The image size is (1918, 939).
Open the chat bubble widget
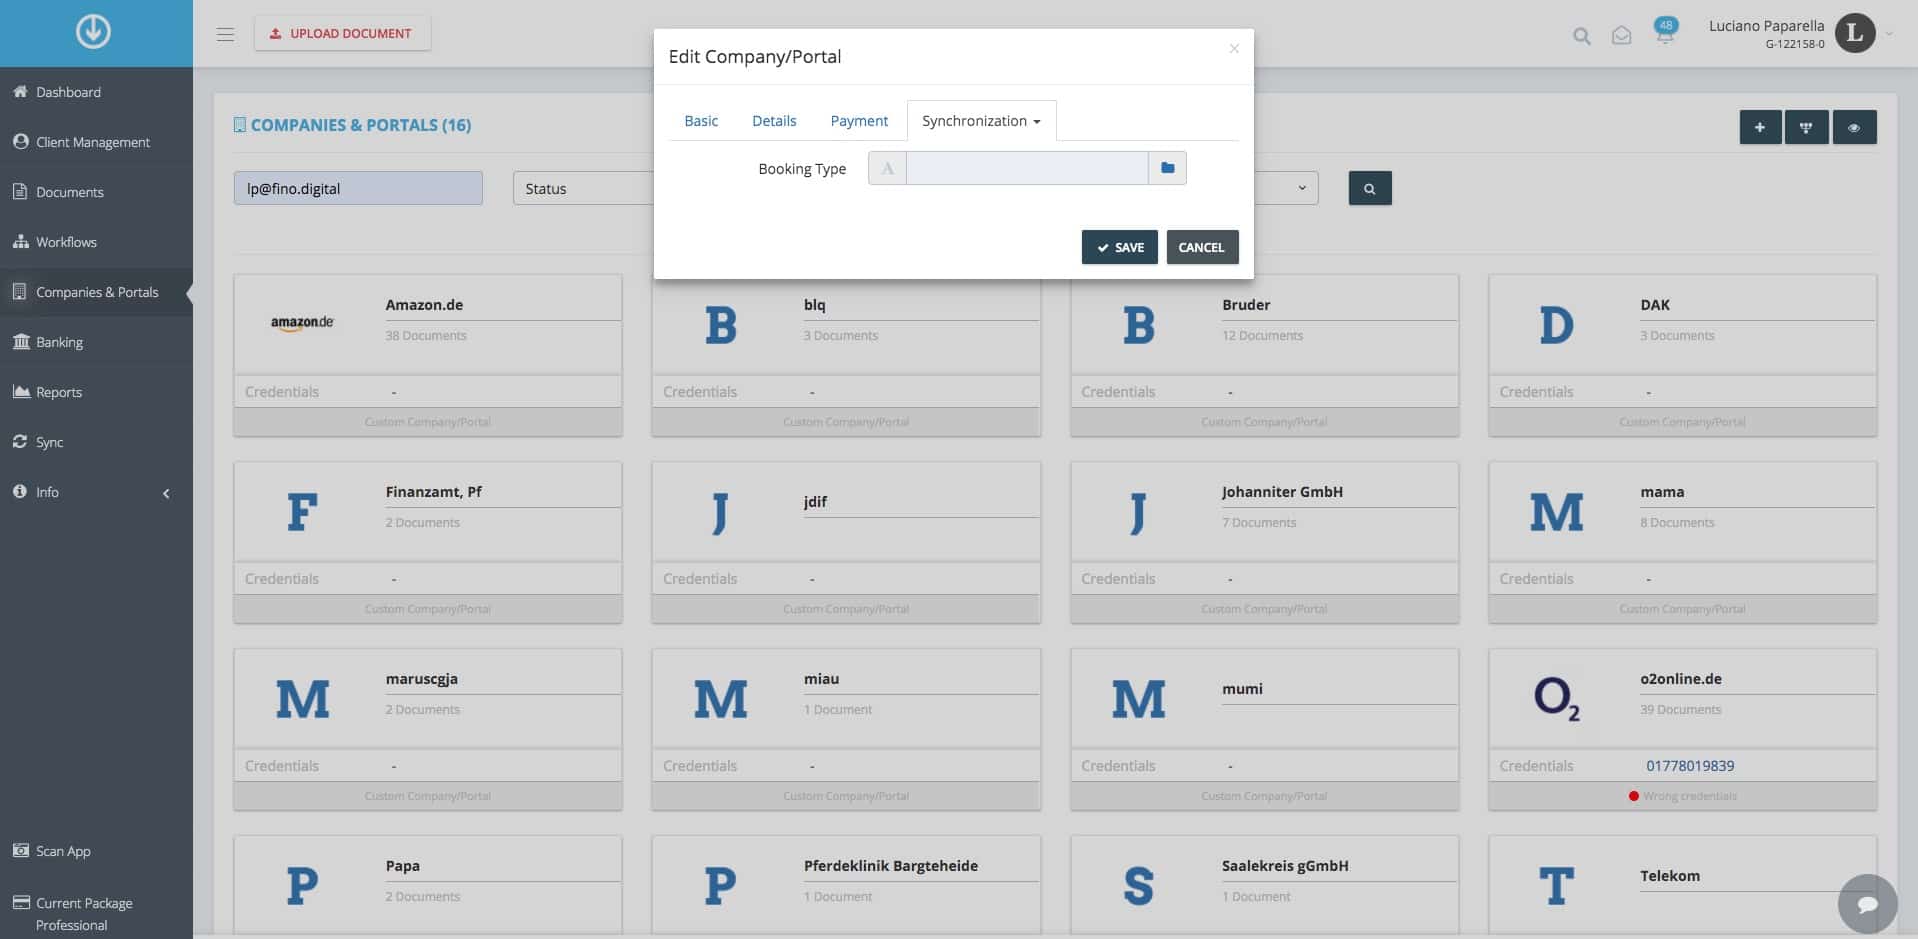tap(1867, 903)
